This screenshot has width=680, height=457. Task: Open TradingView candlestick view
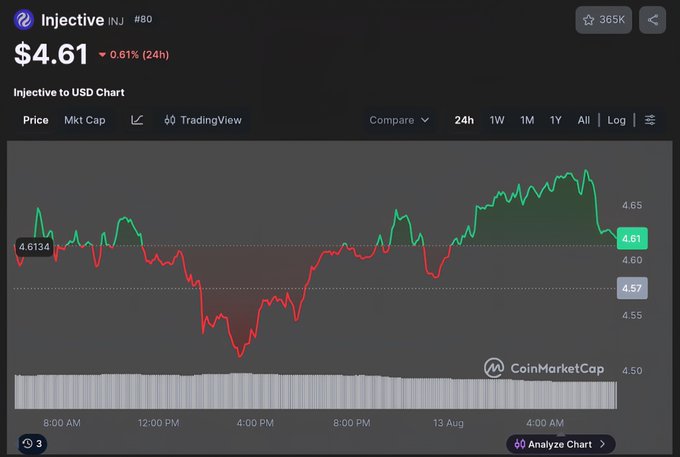tap(203, 120)
